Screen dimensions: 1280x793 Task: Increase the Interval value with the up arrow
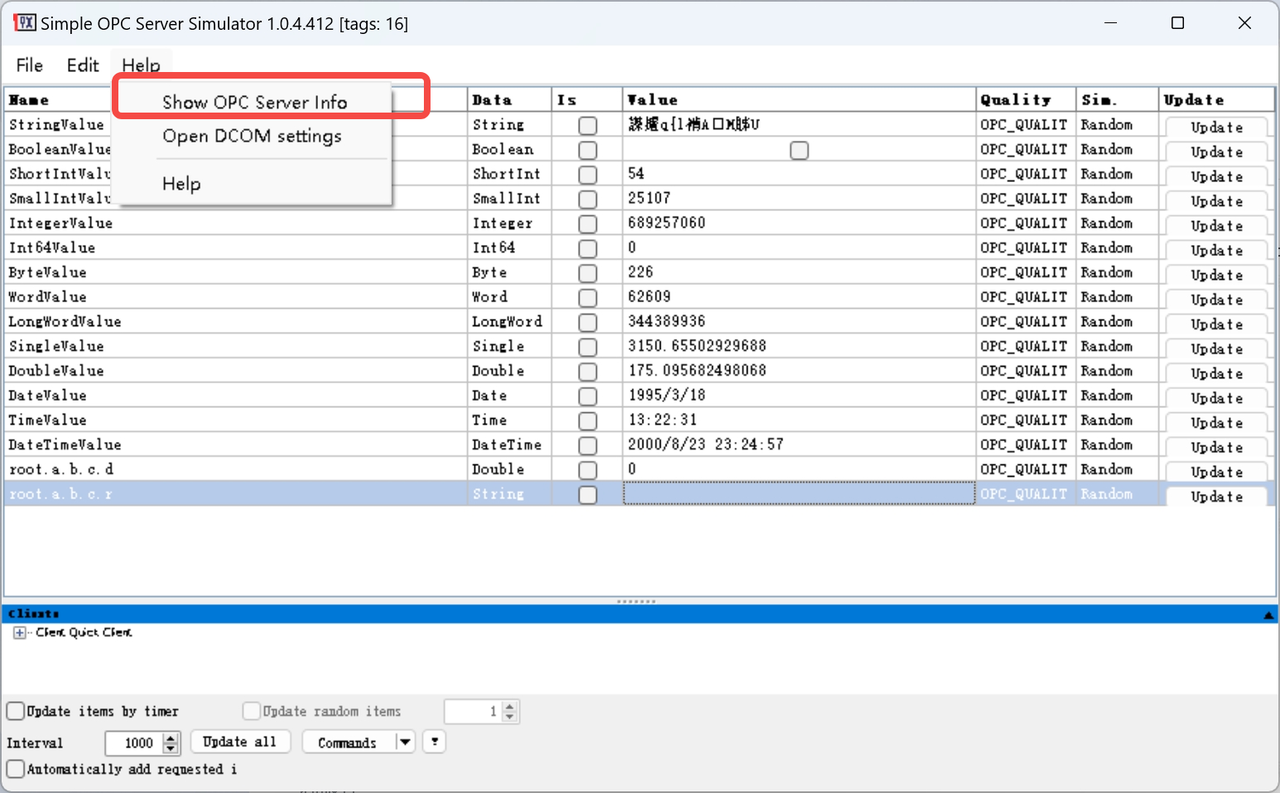pyautogui.click(x=171, y=738)
